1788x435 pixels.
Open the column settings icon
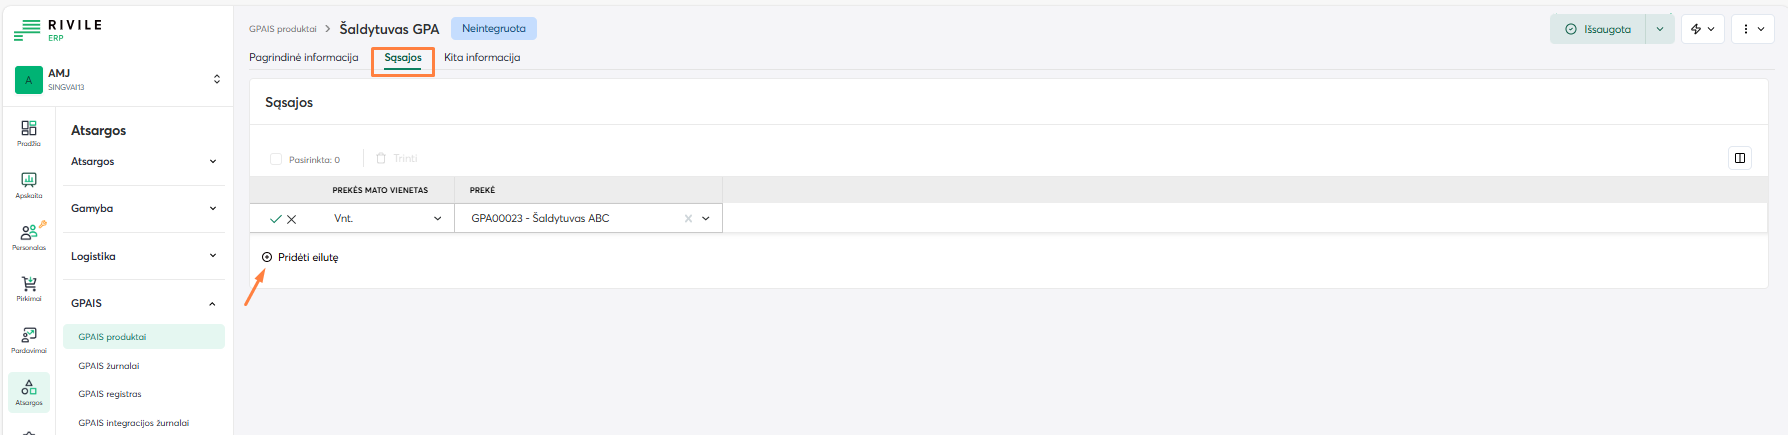tap(1740, 158)
